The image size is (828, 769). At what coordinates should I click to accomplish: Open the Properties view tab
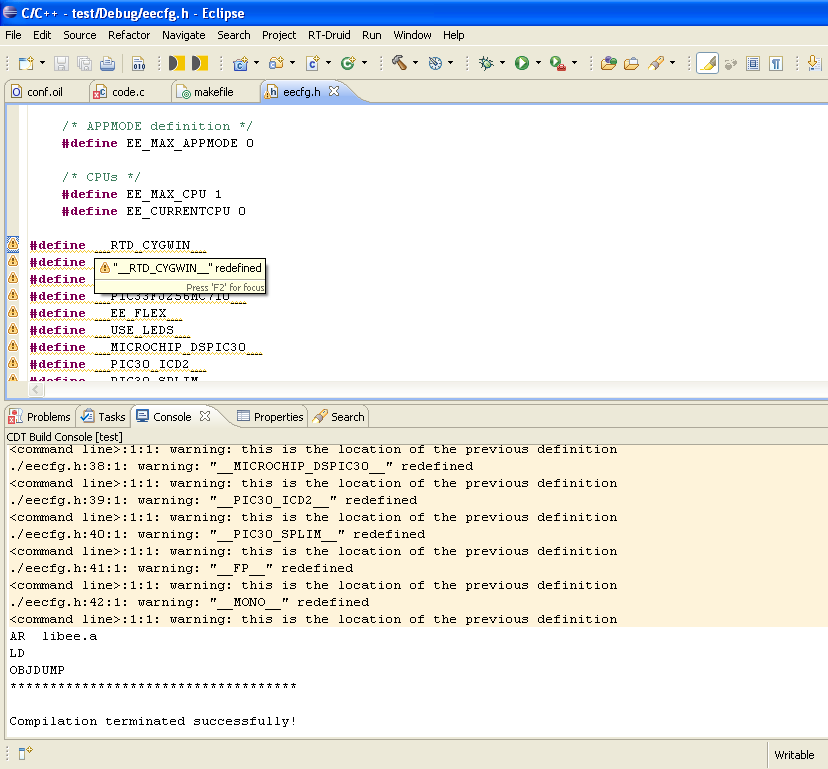point(270,417)
